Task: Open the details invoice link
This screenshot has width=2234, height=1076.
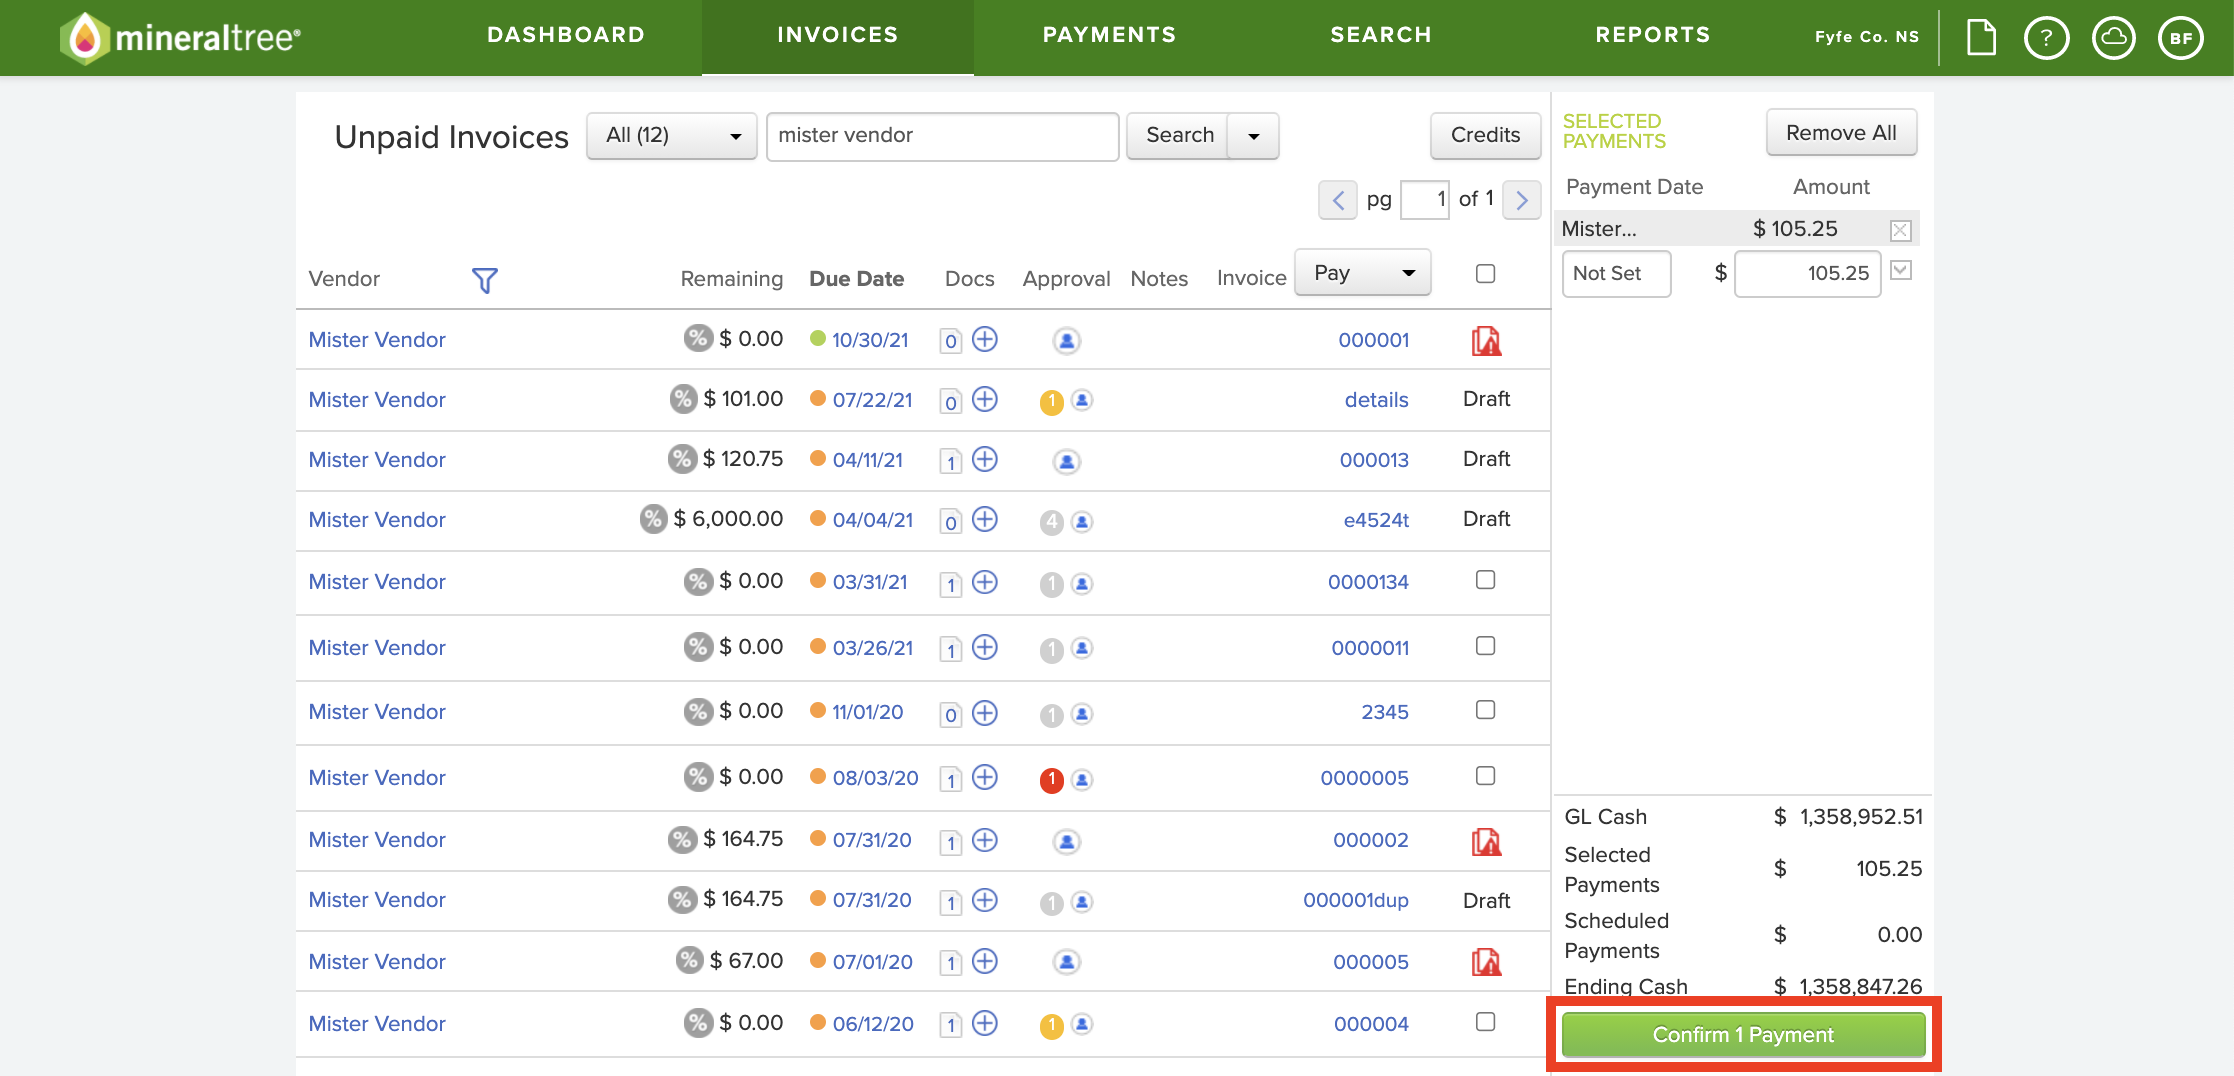Action: 1376,400
